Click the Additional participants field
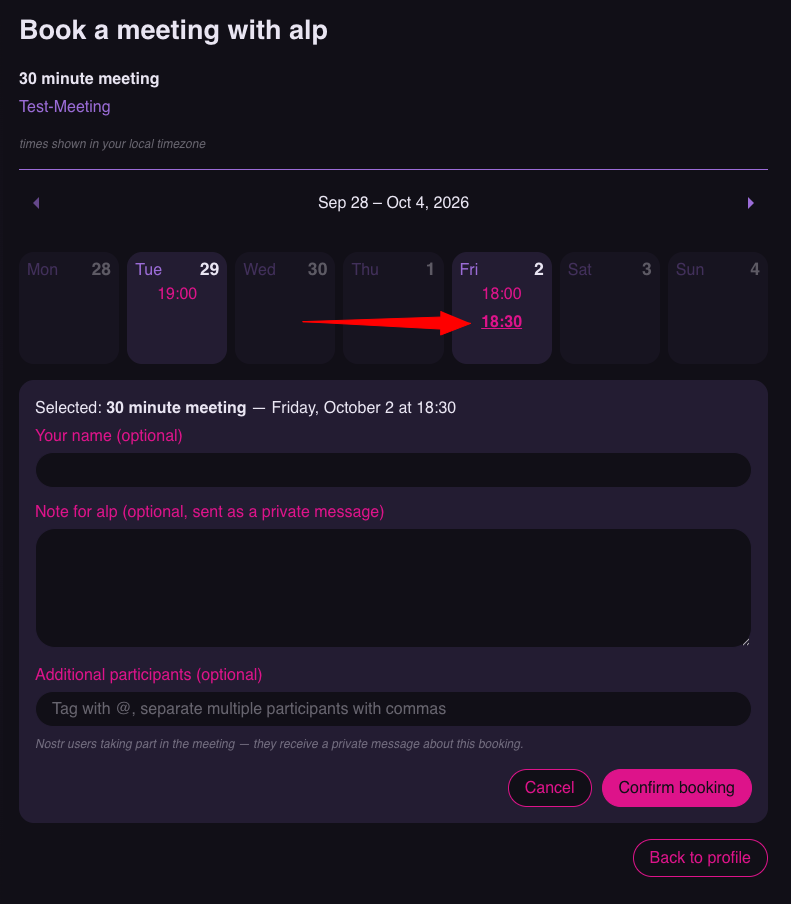The image size is (791, 904). (x=393, y=709)
